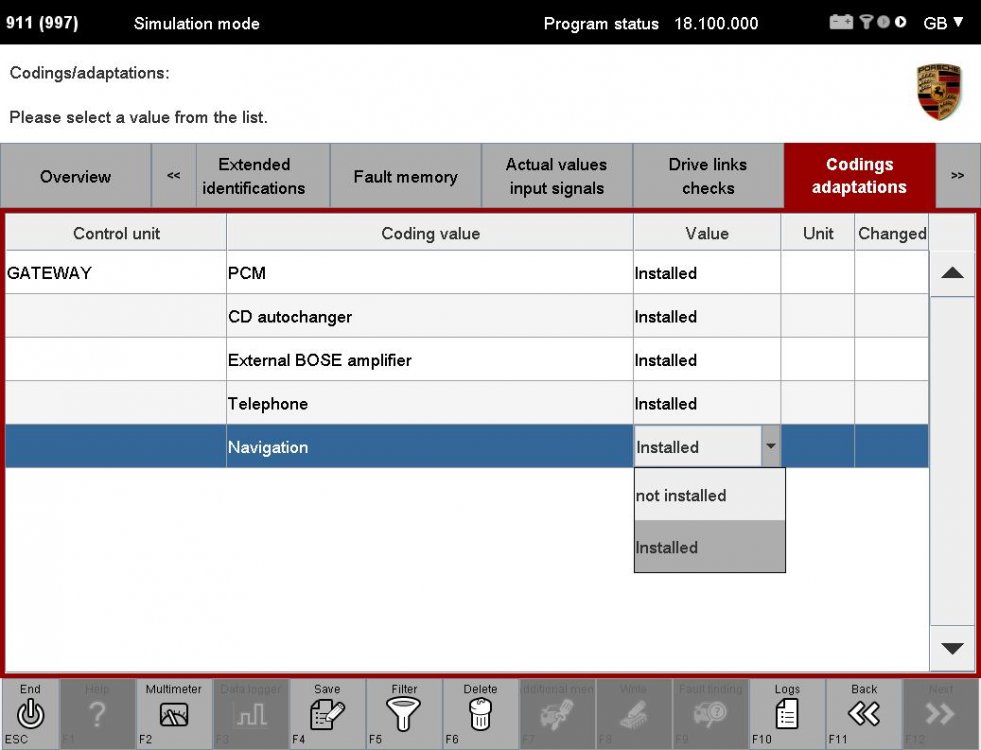Switch to Extended identifications tab

pyautogui.click(x=253, y=176)
